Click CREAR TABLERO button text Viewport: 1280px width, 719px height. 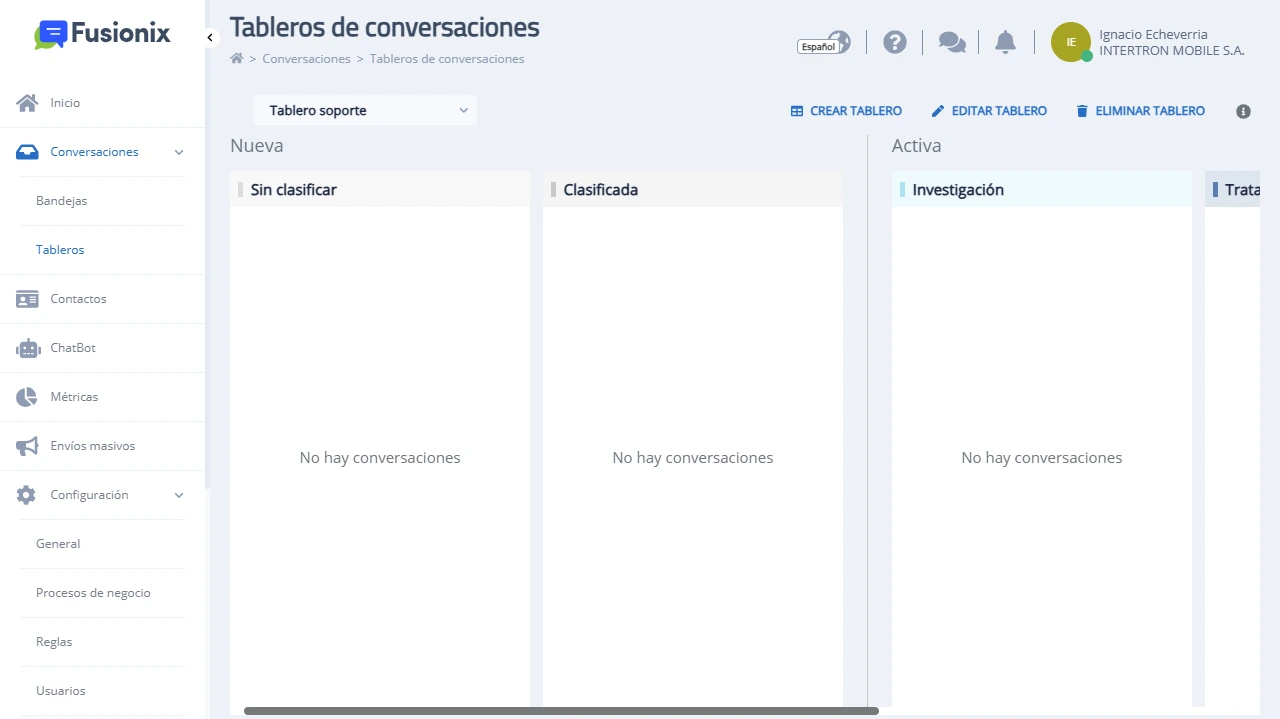(x=856, y=111)
